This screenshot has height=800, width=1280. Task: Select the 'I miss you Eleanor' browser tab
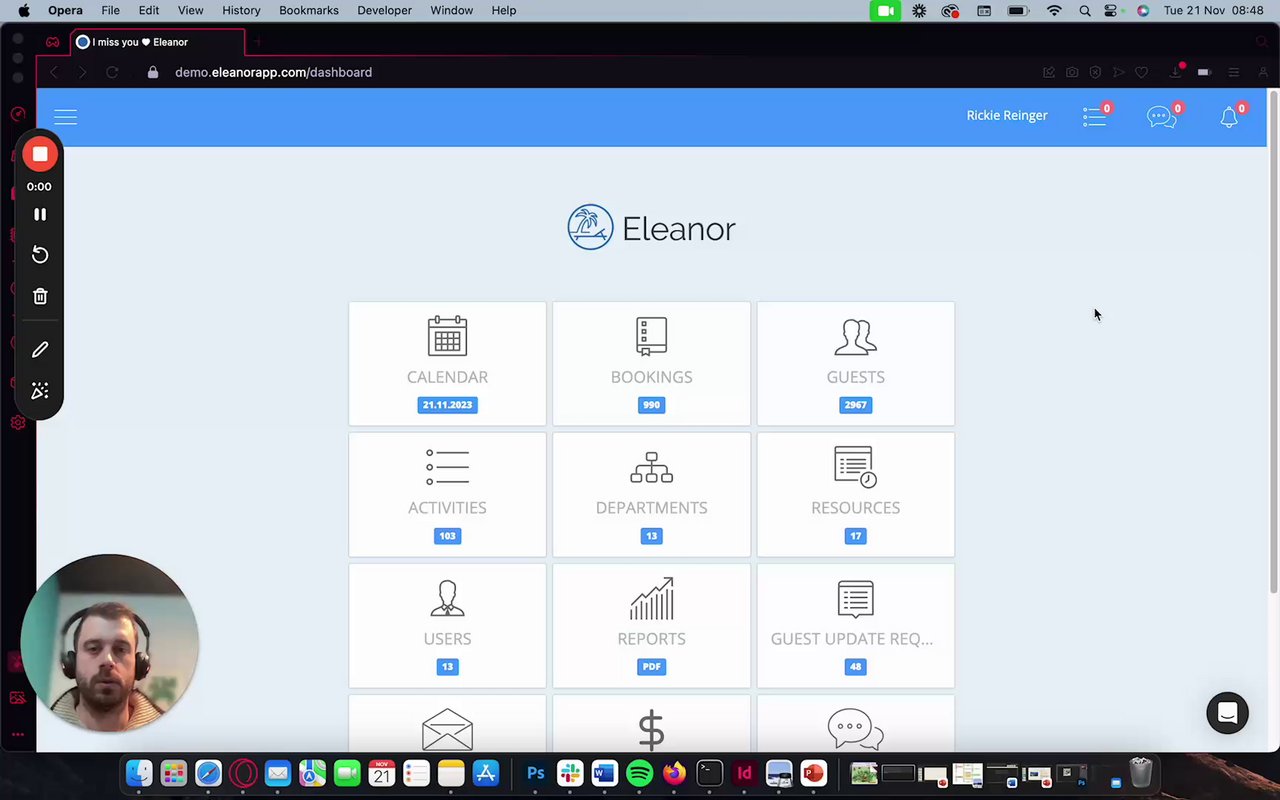click(x=158, y=42)
